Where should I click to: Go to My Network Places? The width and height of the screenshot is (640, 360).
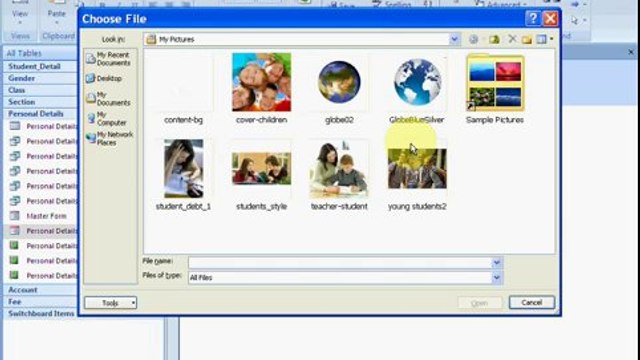[109, 138]
